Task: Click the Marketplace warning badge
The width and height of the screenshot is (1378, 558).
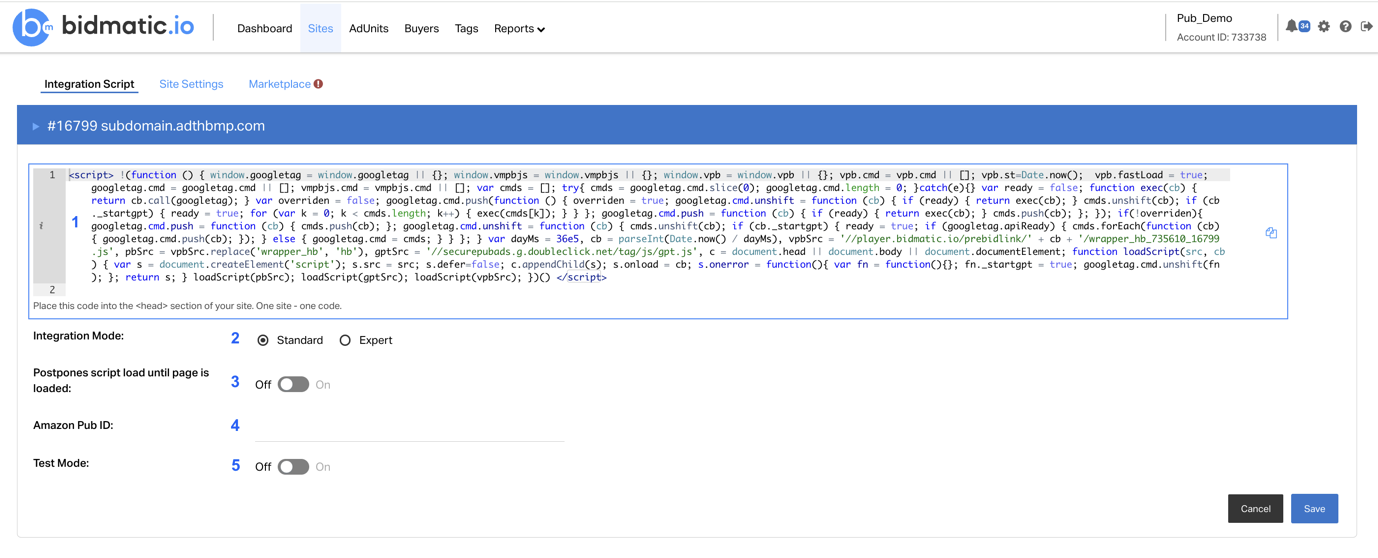Action: [319, 84]
